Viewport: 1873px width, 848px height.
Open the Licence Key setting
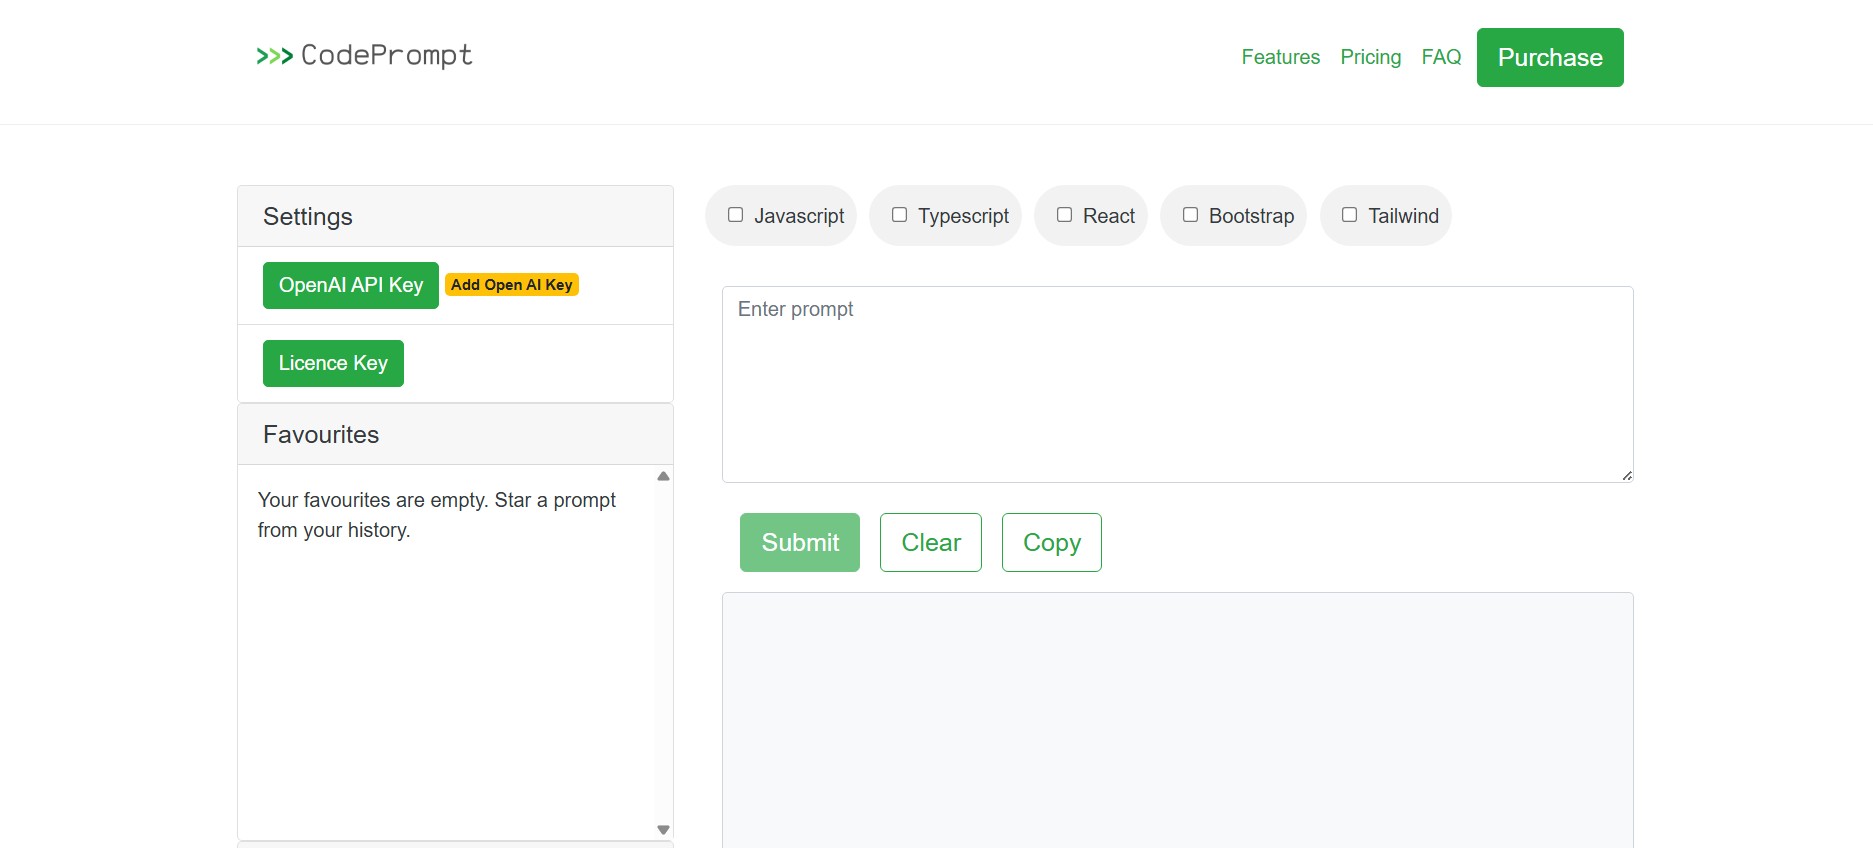point(333,363)
